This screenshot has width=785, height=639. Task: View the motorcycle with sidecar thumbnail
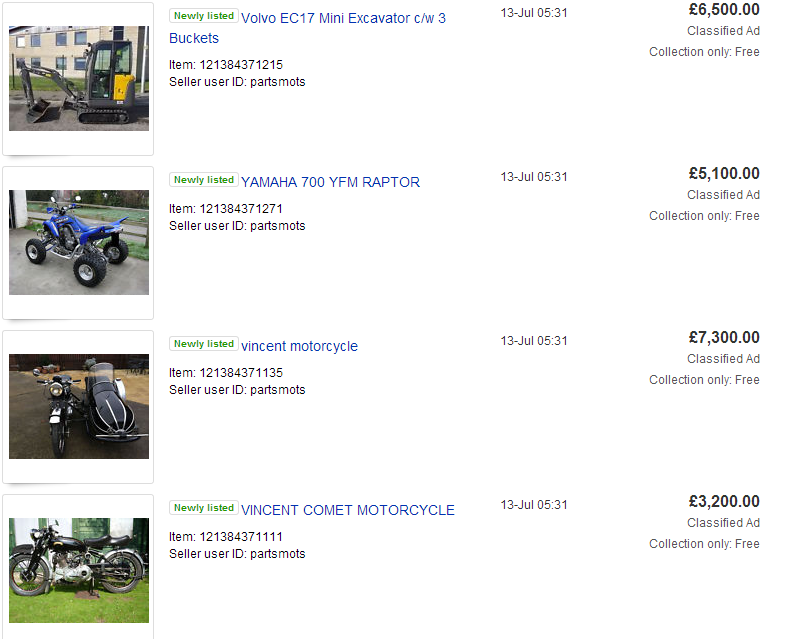click(x=79, y=407)
